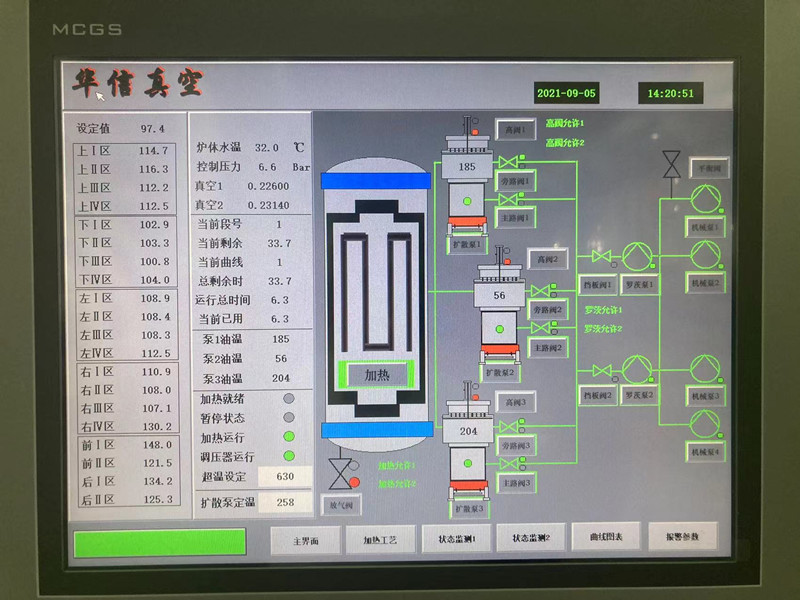Click diffusion pump graphic showing 185
Viewport: 800px width, 600px height.
467,176
